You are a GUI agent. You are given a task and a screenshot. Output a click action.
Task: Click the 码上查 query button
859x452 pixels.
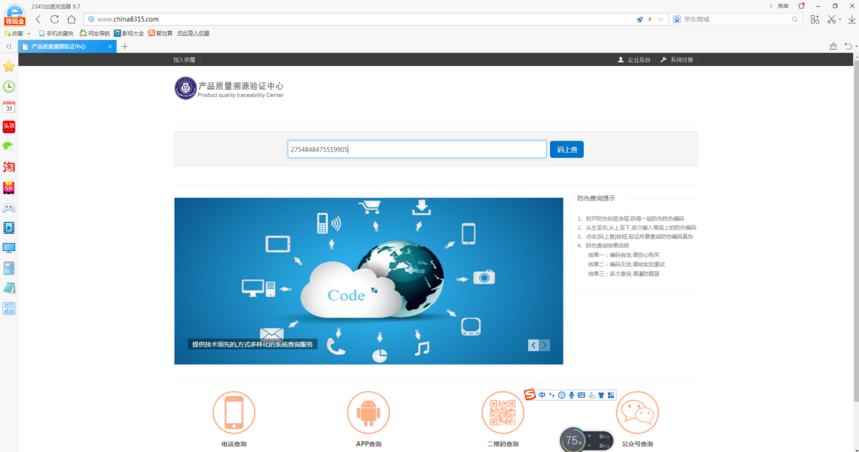[x=566, y=149]
